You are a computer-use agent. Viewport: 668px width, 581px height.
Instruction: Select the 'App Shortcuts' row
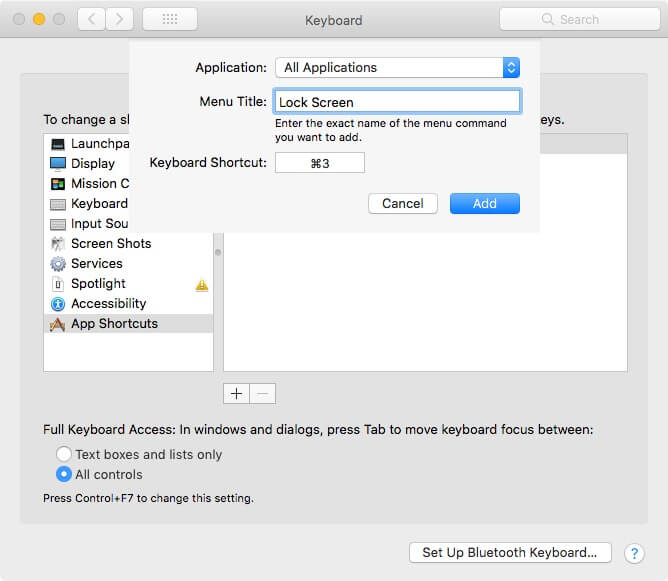coord(128,324)
